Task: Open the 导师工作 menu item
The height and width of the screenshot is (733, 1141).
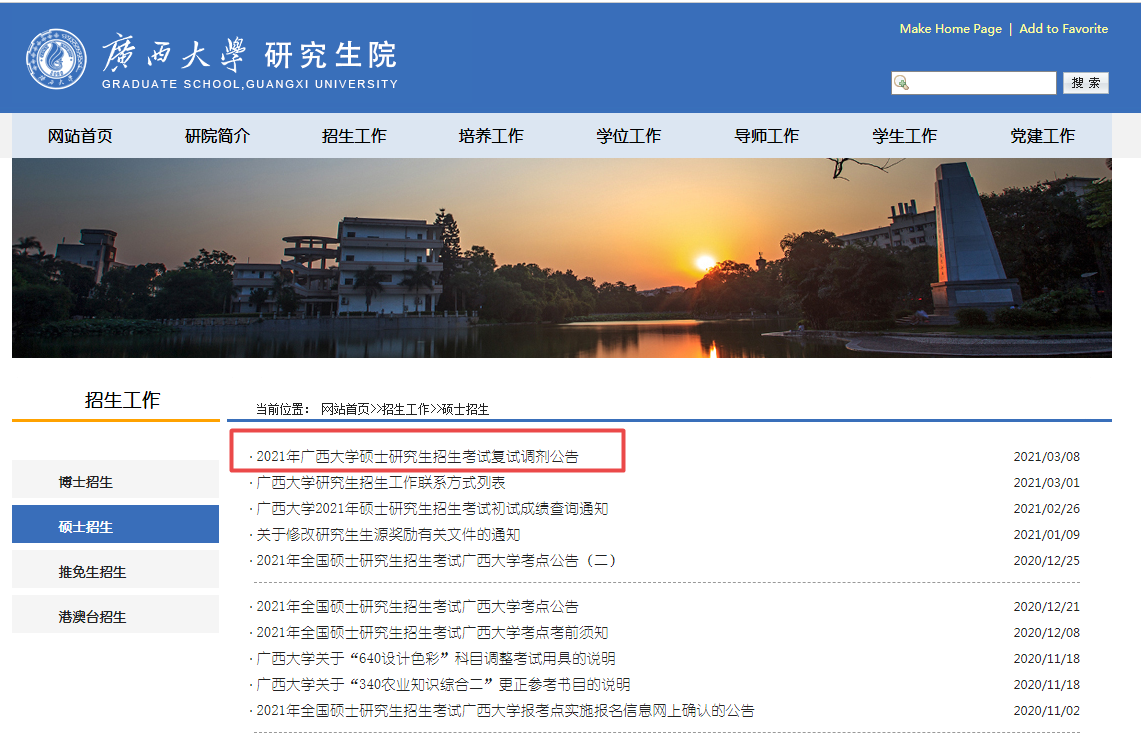Action: (766, 136)
